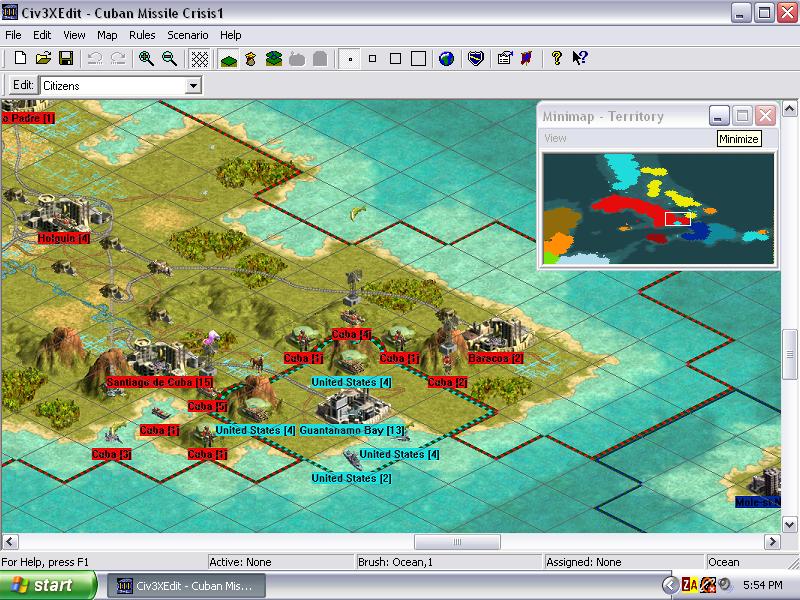Toggle the map grid crosshatch button

[x=199, y=59]
